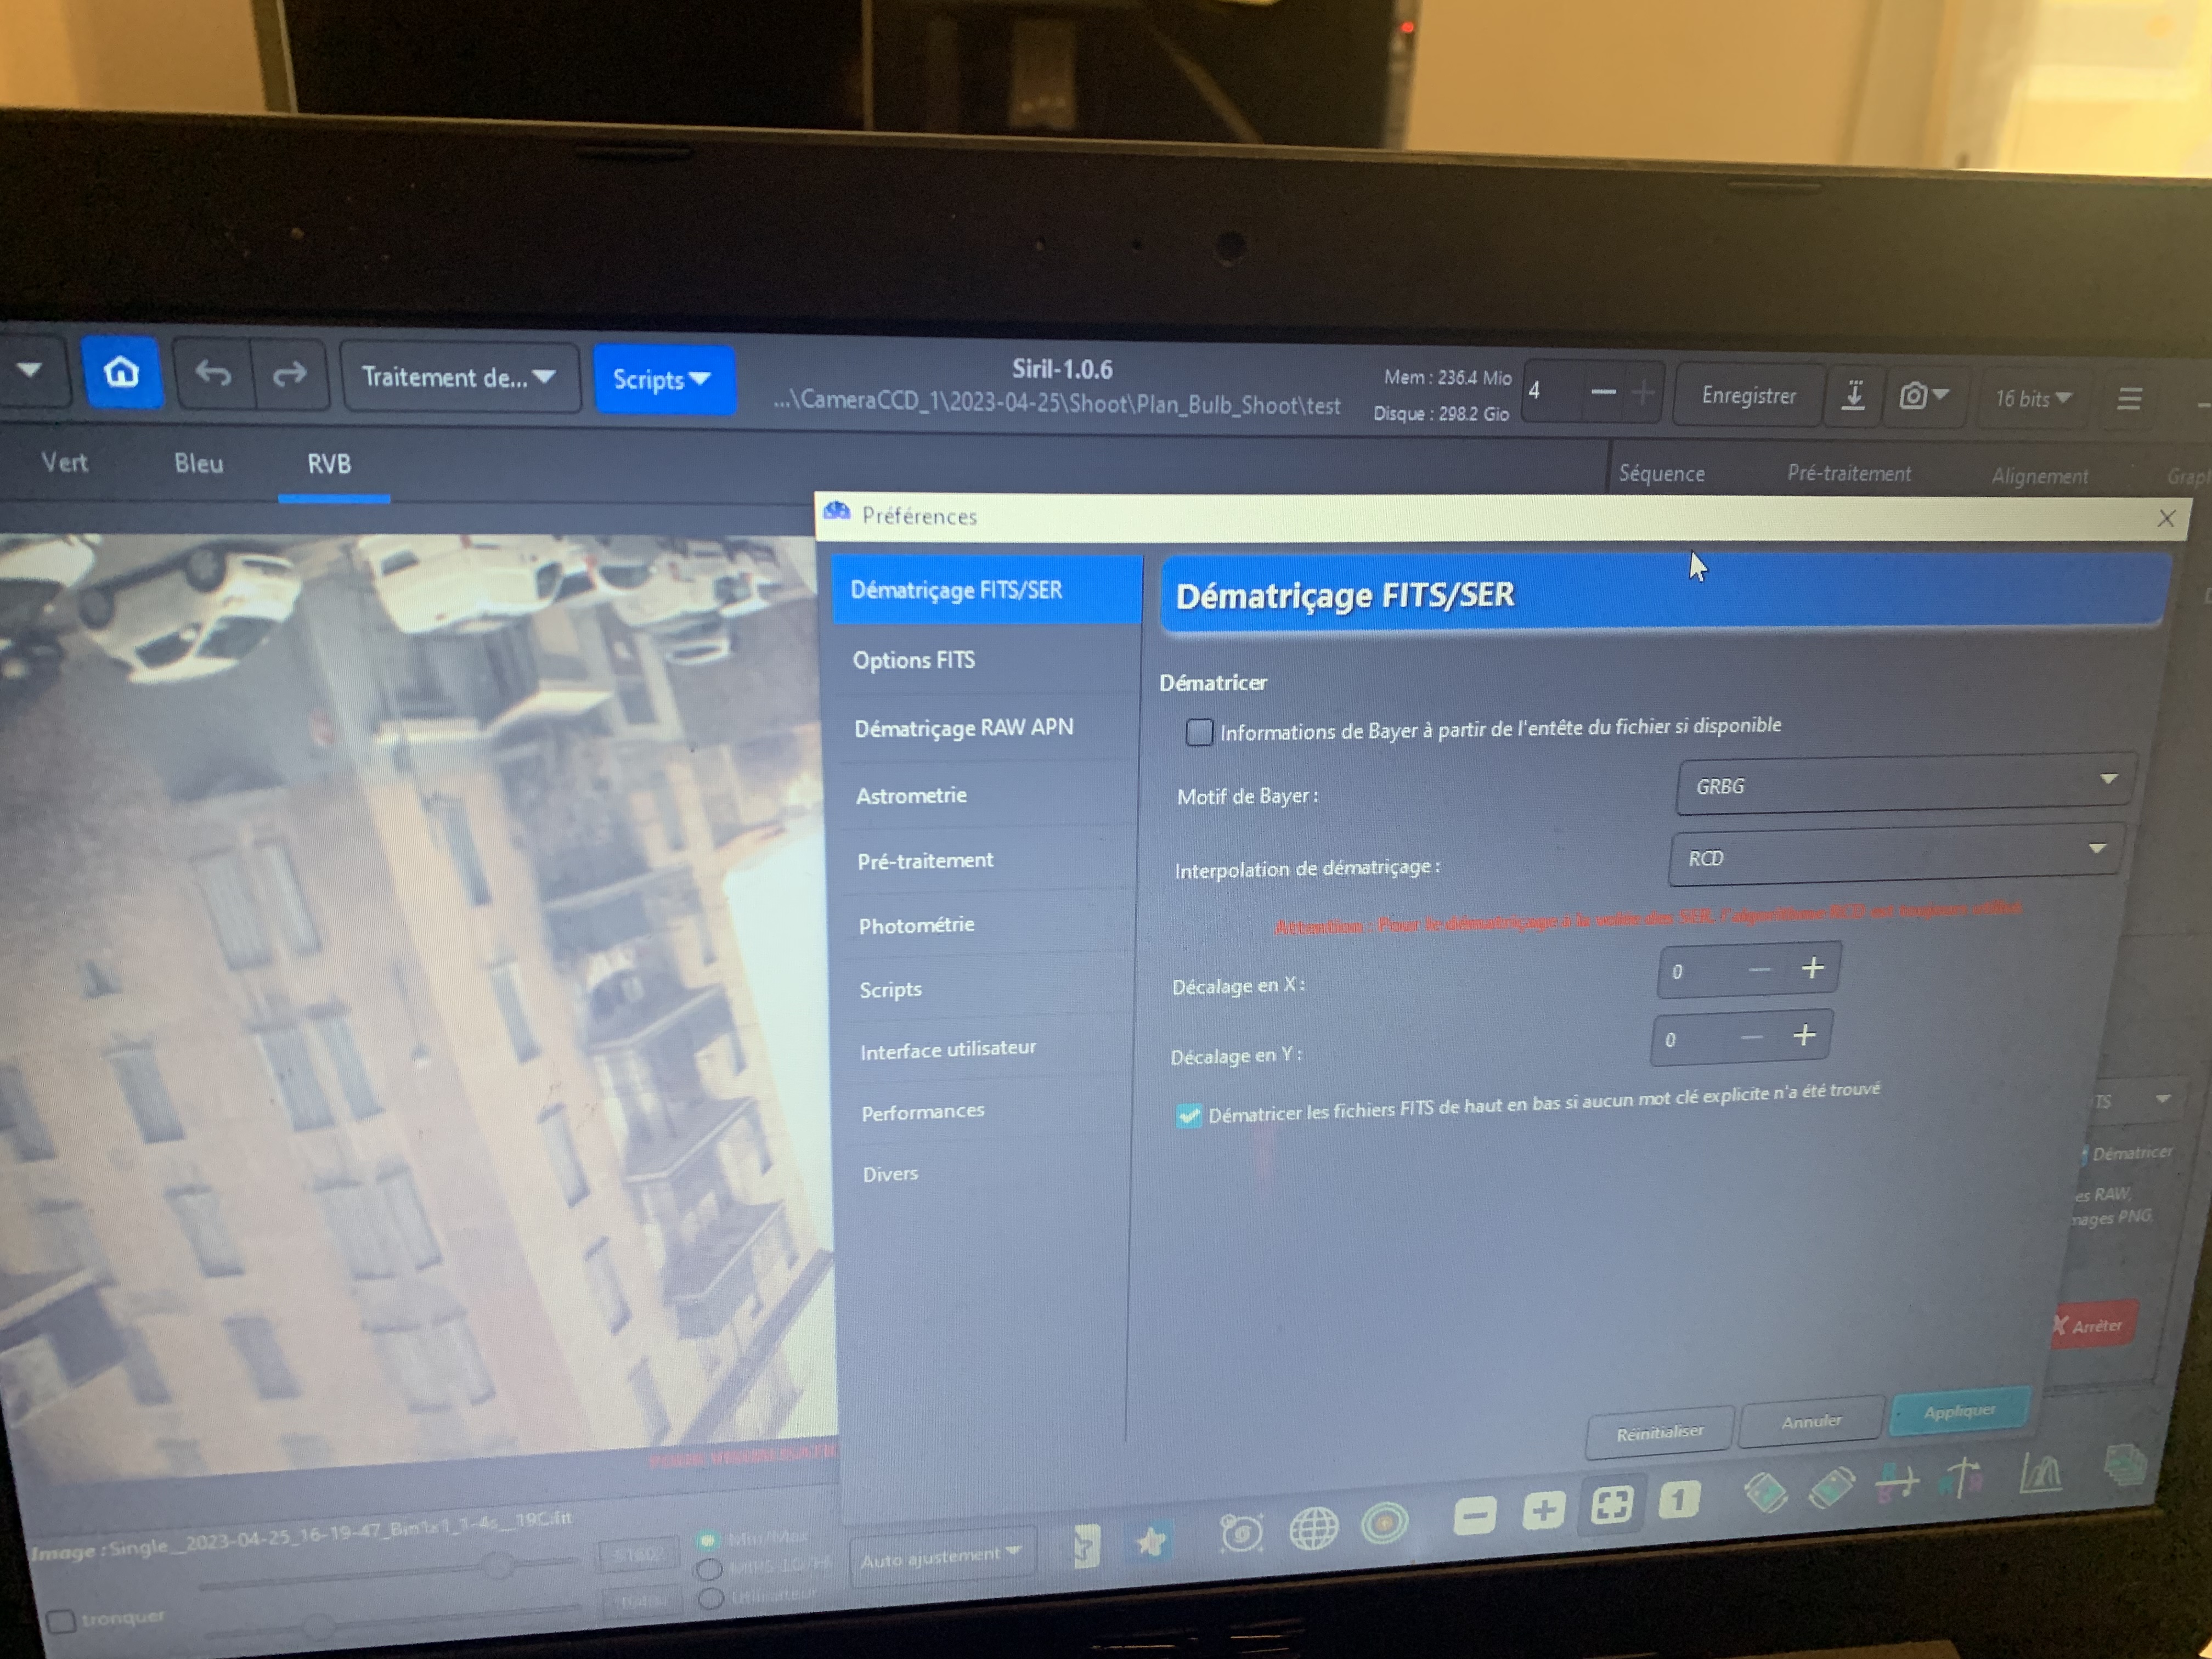Screen dimensions: 2212x1659
Task: Open the histogram tool icon
Action: [2040, 1472]
